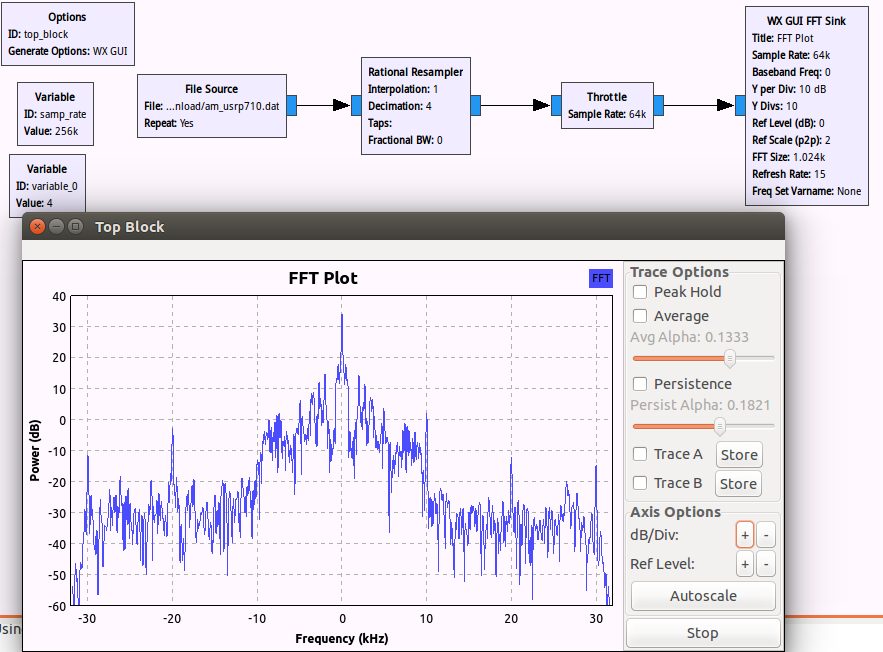Click the Avg Alpha slider handle

(x=730, y=358)
